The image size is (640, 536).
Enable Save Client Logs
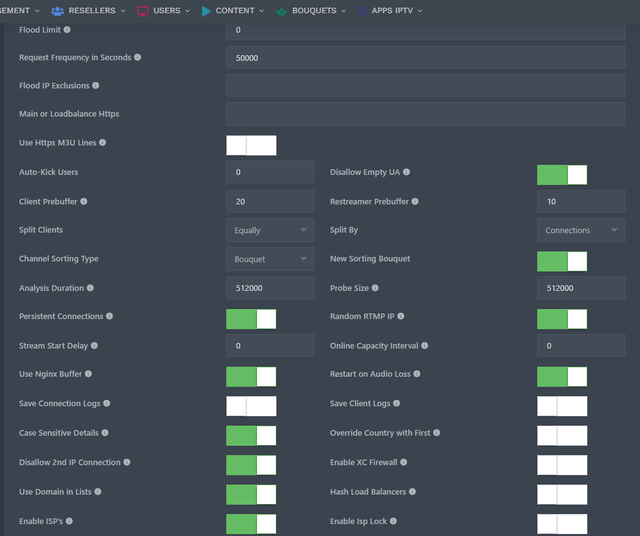coord(562,406)
